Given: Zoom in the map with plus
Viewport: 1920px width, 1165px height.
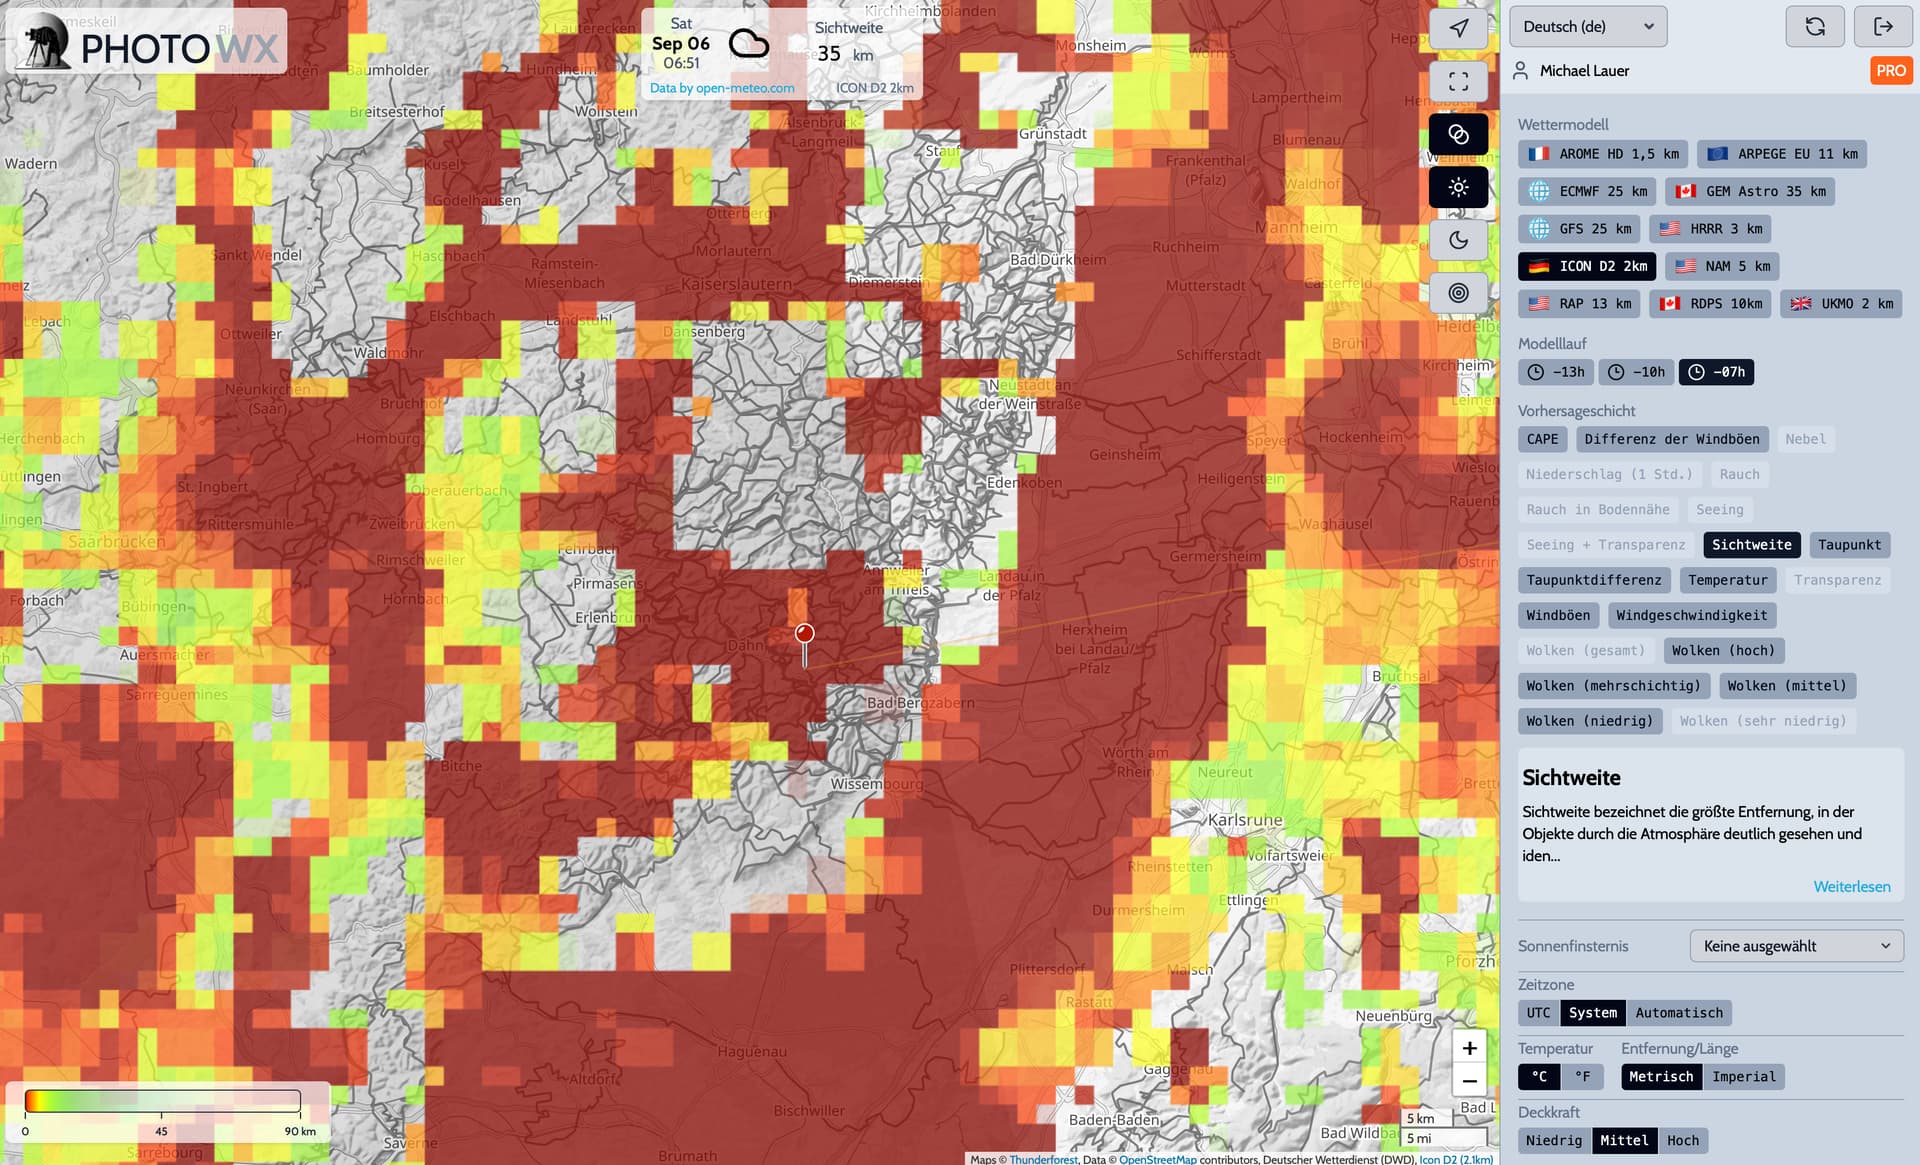Looking at the screenshot, I should (x=1469, y=1048).
